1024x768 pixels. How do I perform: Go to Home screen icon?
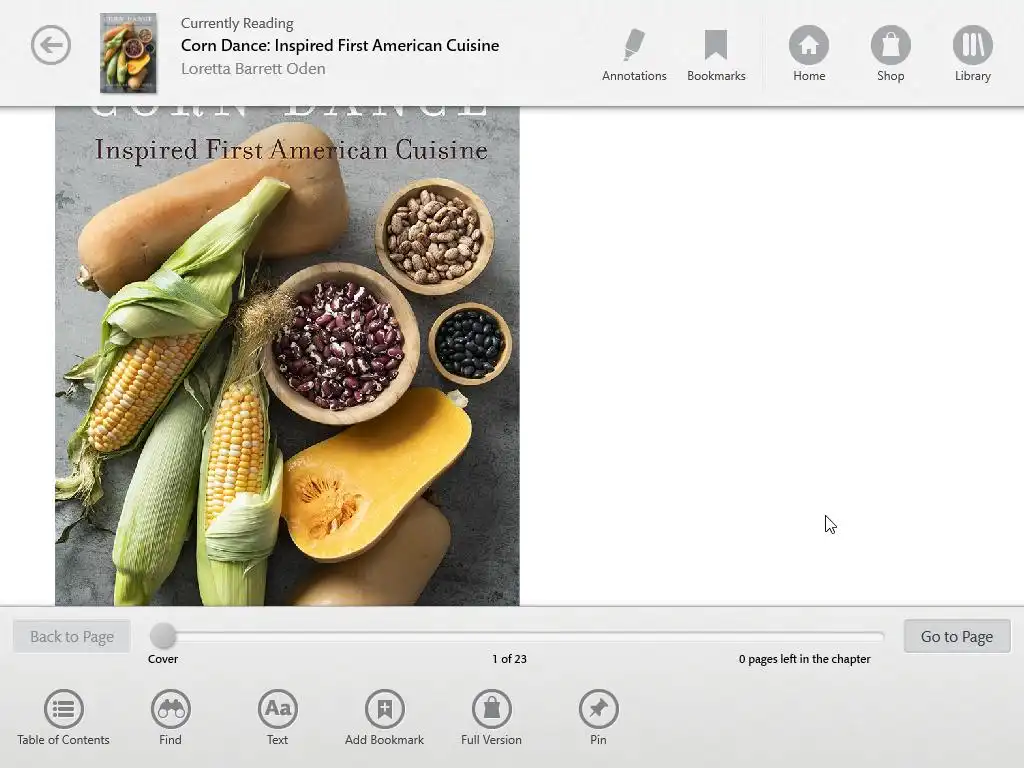click(x=808, y=45)
